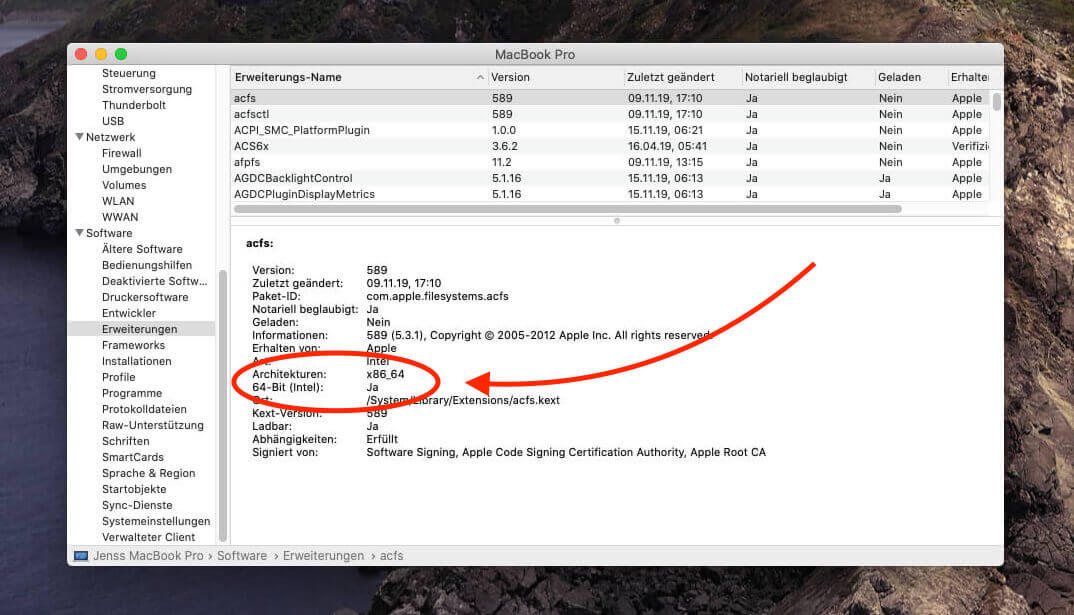Click the horizontal scrollbar of the extensions table
The width and height of the screenshot is (1074, 615).
pyautogui.click(x=568, y=209)
